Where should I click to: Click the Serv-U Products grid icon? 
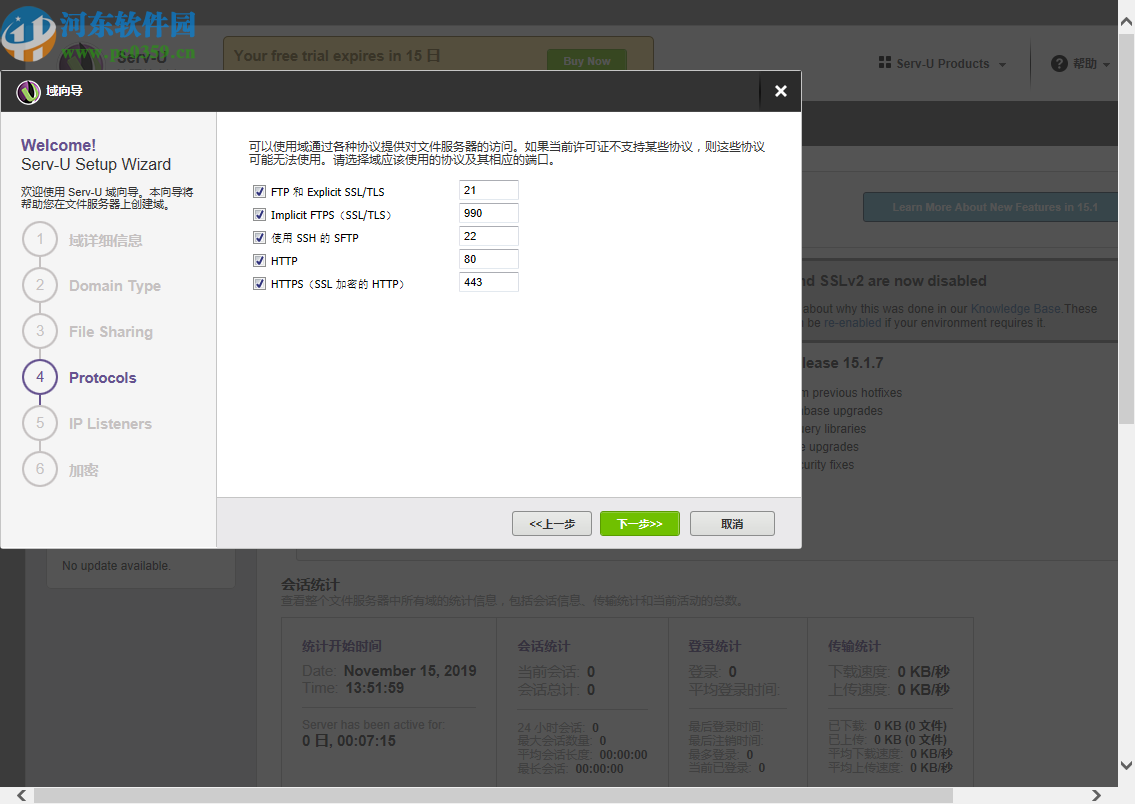click(885, 63)
